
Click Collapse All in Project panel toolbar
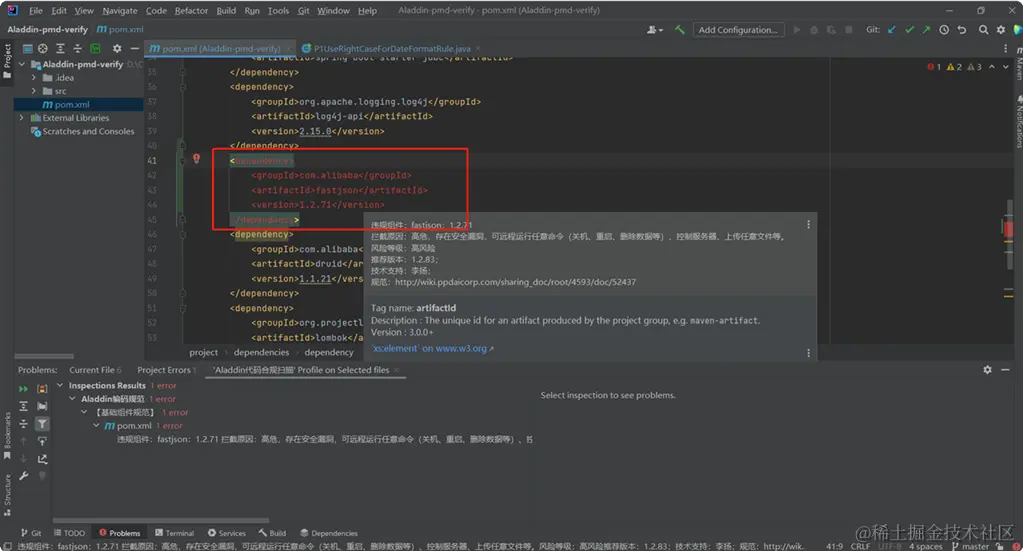click(78, 48)
